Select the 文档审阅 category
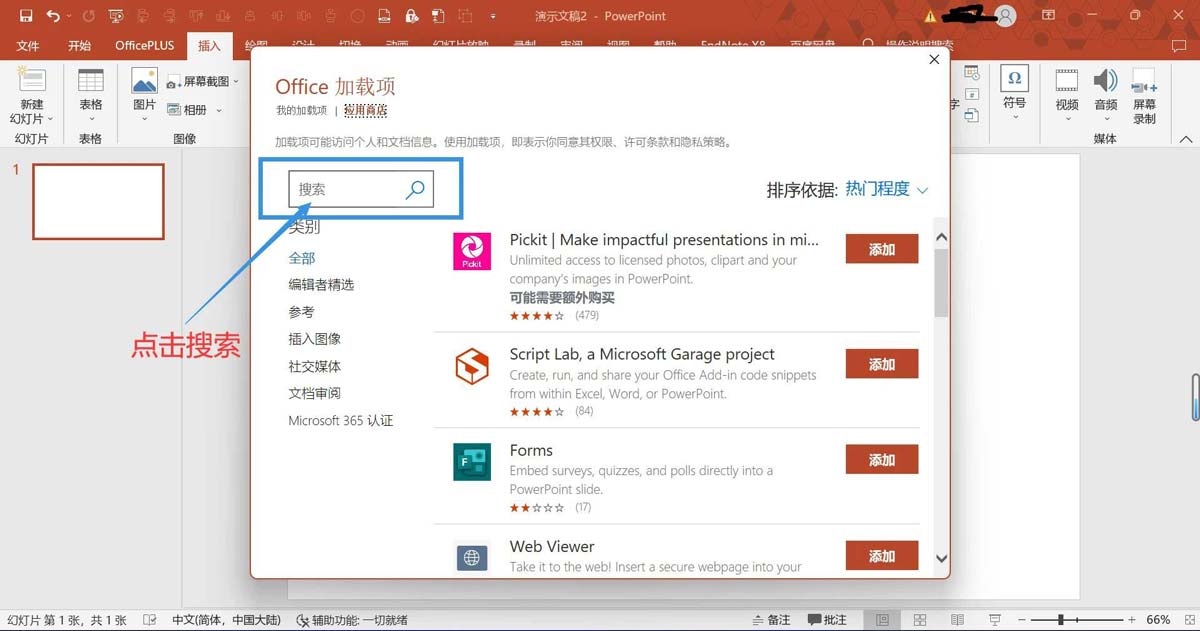 pos(315,393)
